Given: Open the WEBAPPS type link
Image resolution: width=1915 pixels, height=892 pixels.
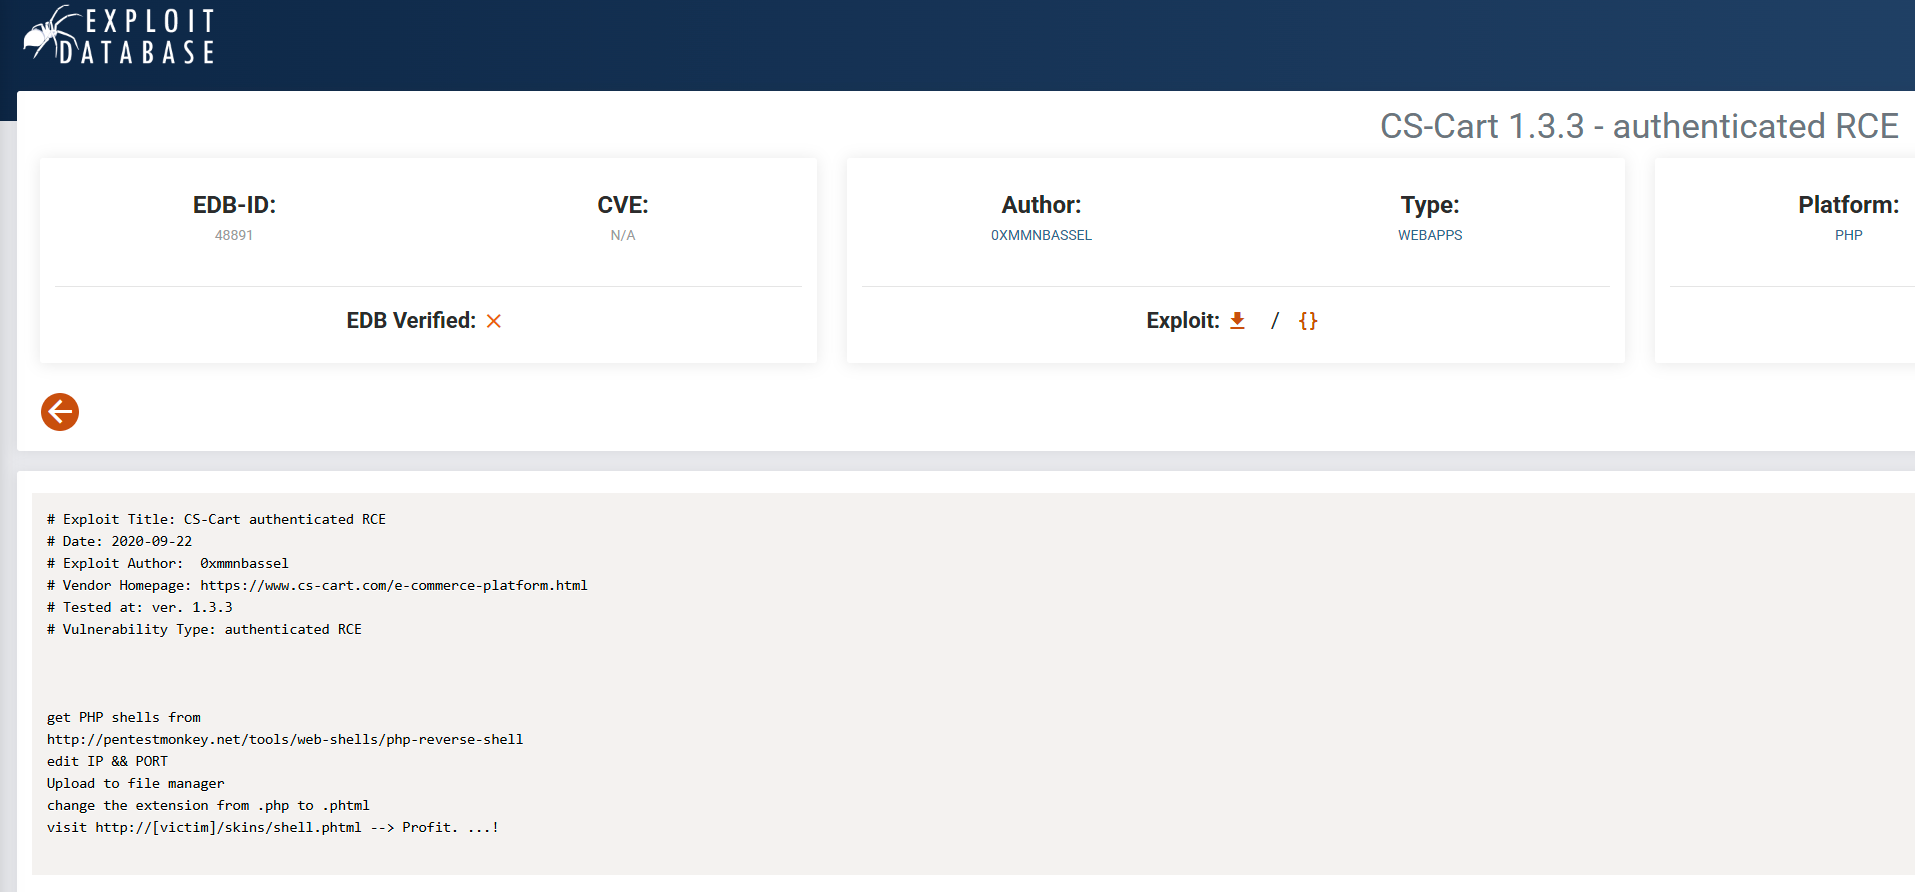Looking at the screenshot, I should point(1430,235).
